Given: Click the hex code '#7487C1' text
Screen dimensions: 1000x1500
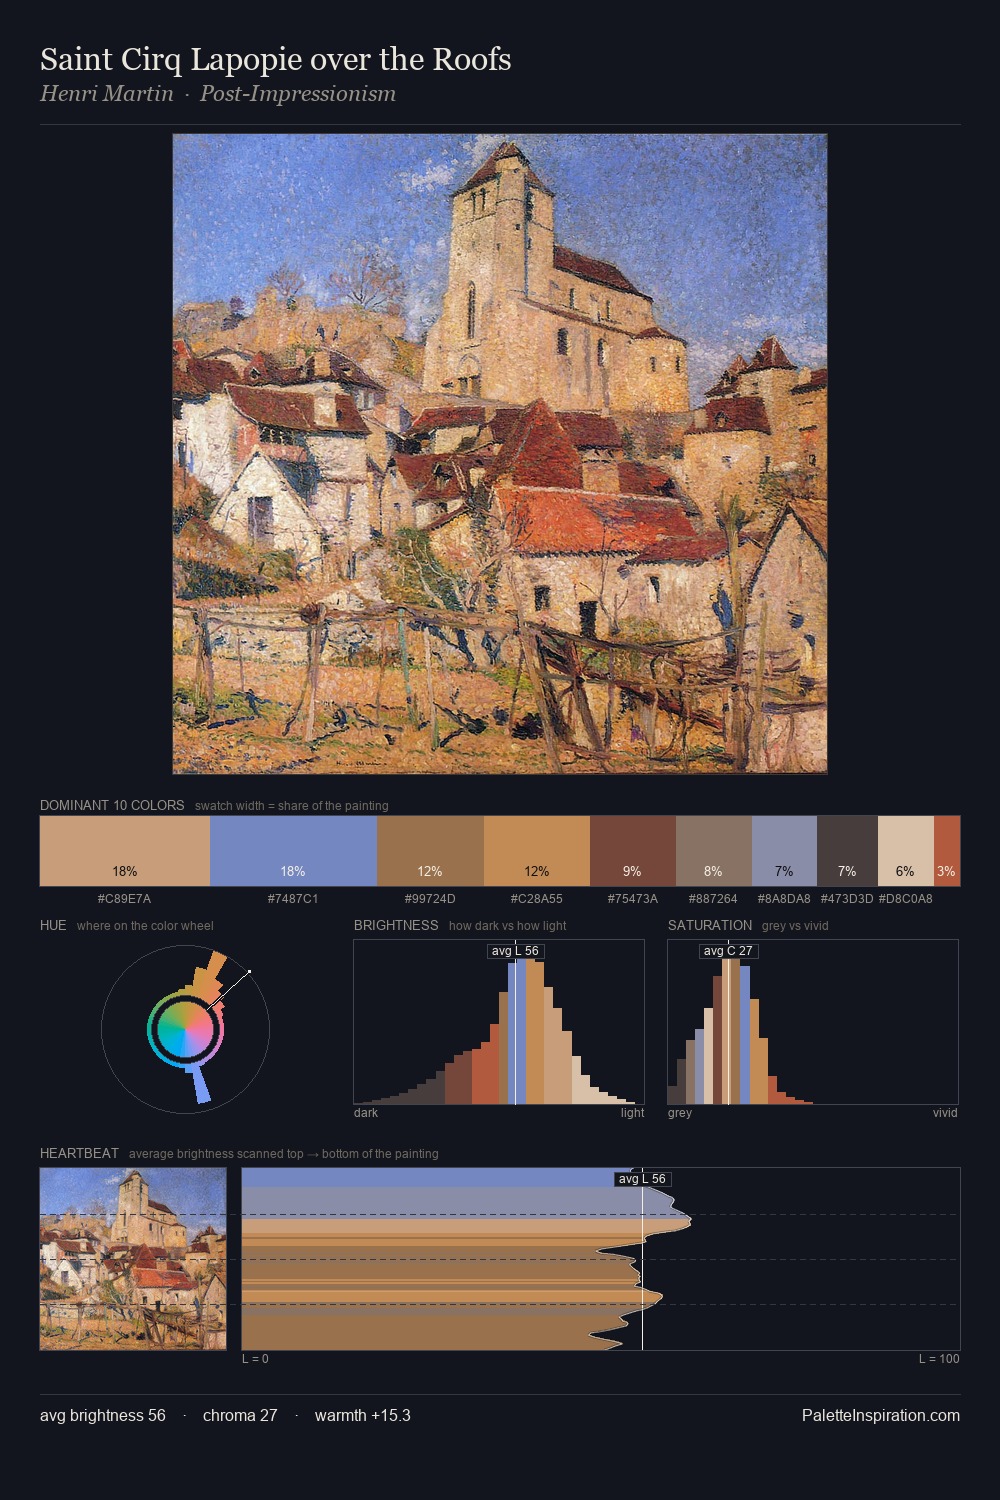Looking at the screenshot, I should 293,899.
